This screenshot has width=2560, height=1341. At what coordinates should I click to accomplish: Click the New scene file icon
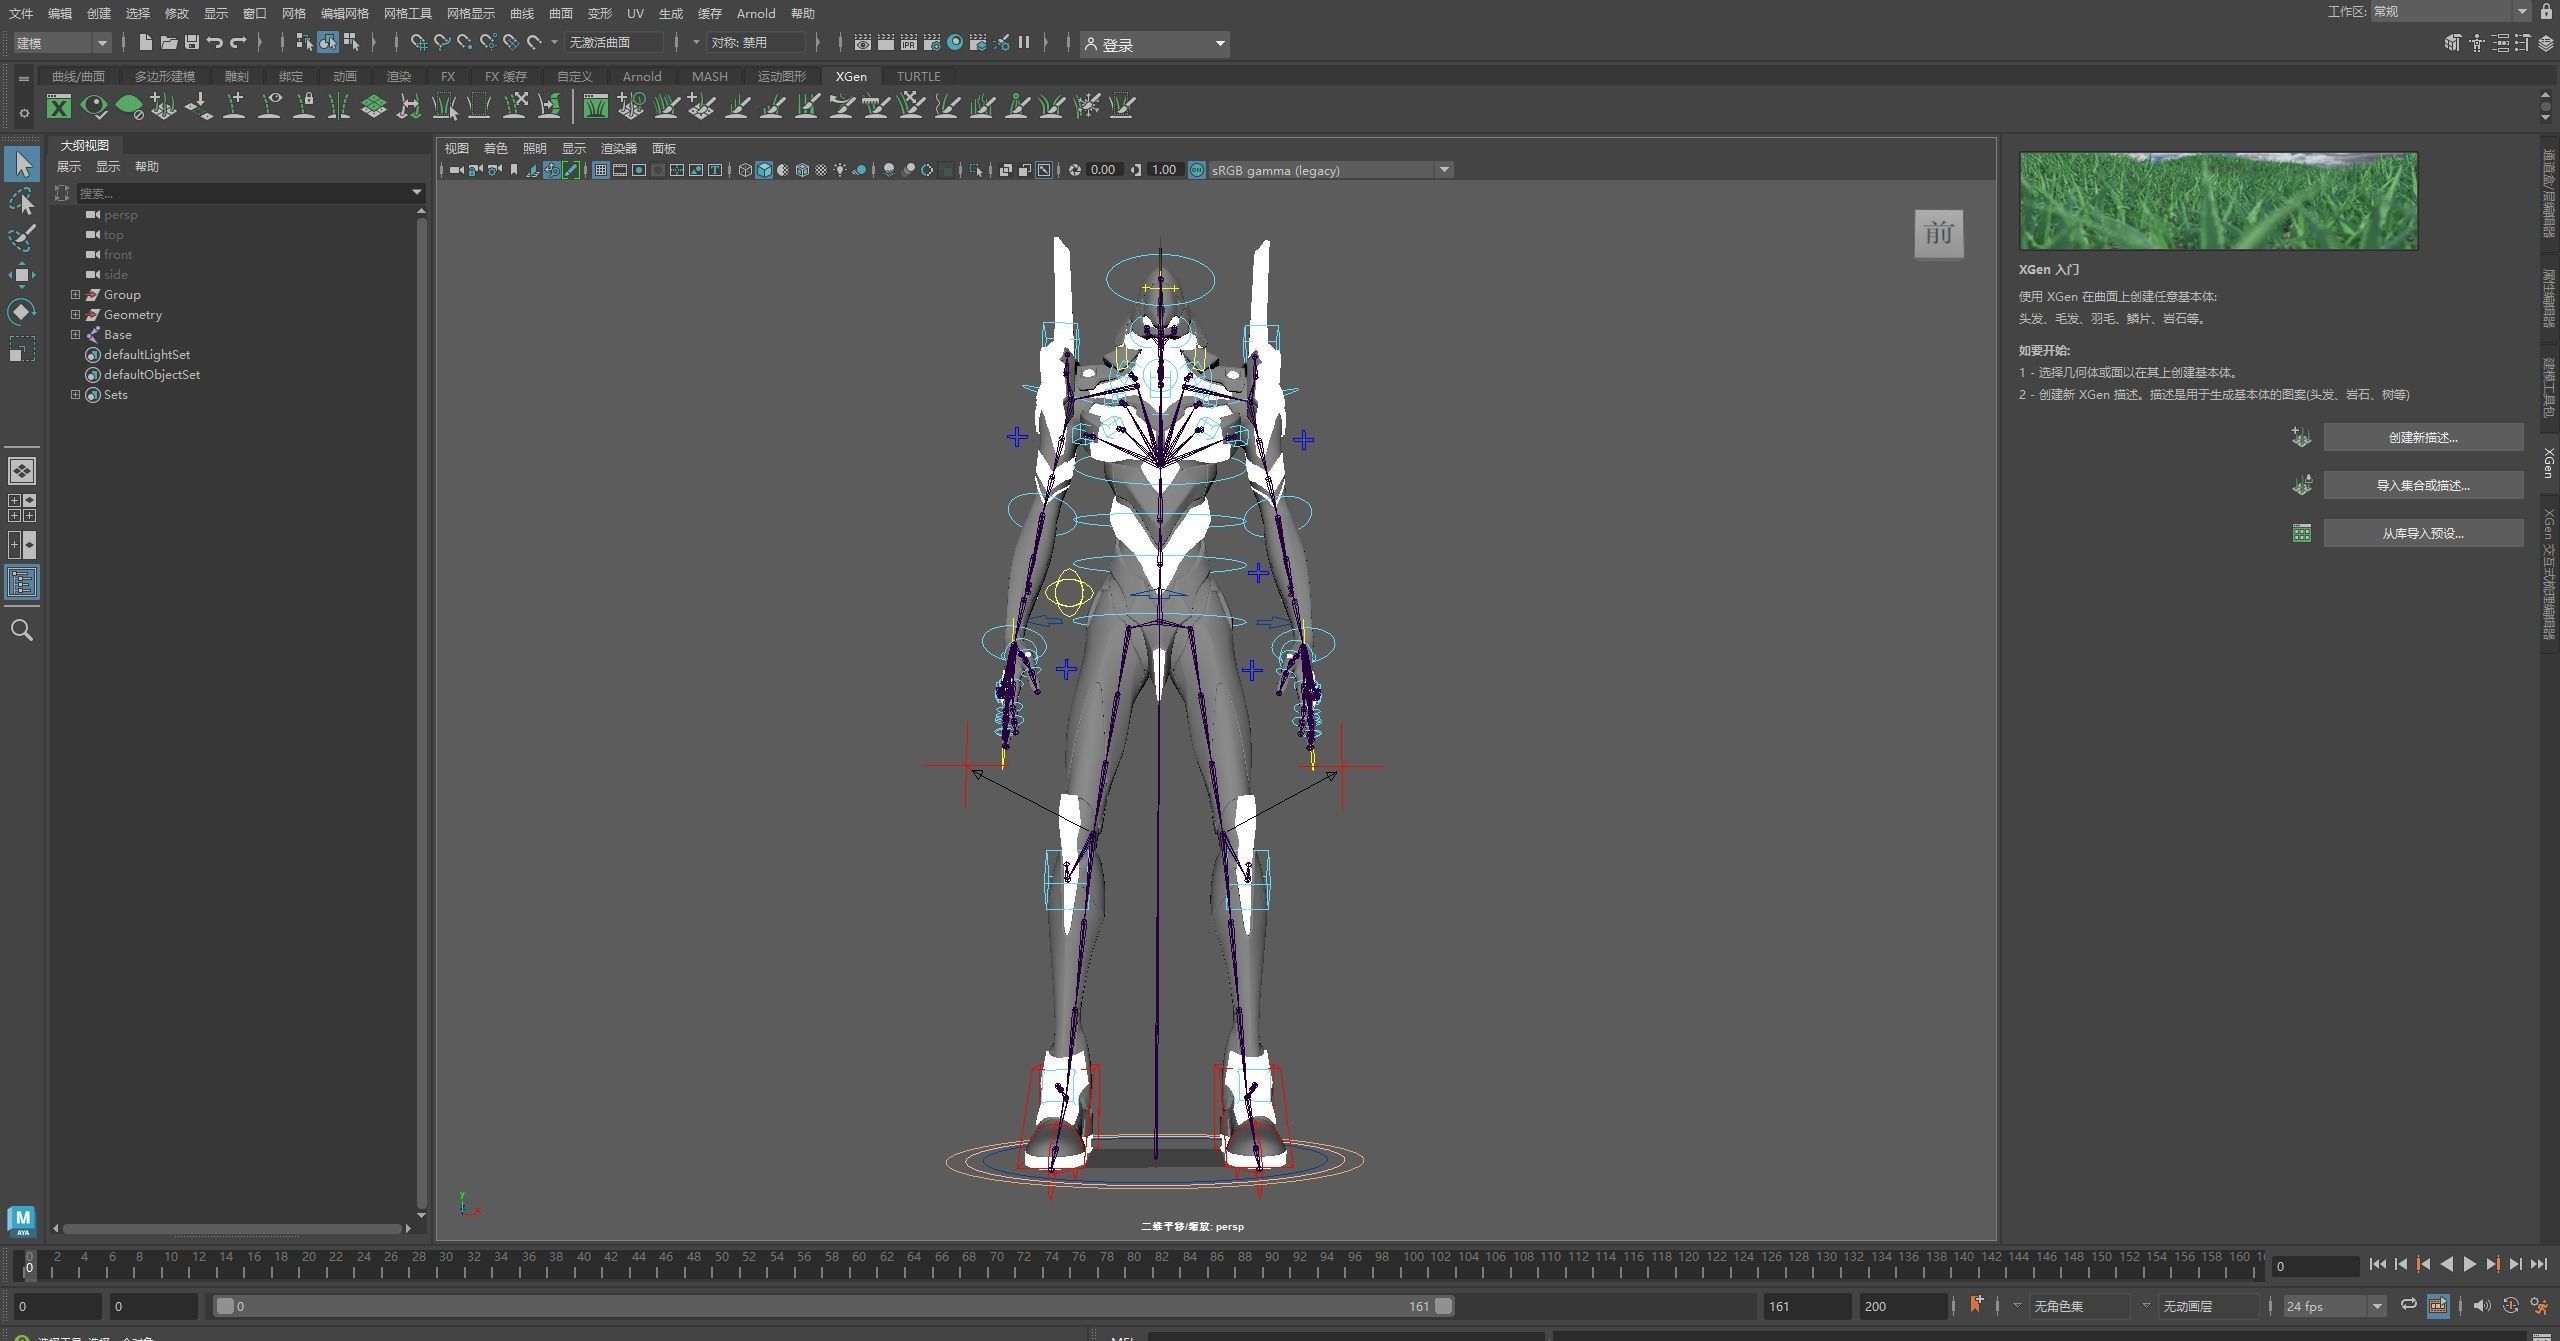[x=146, y=42]
